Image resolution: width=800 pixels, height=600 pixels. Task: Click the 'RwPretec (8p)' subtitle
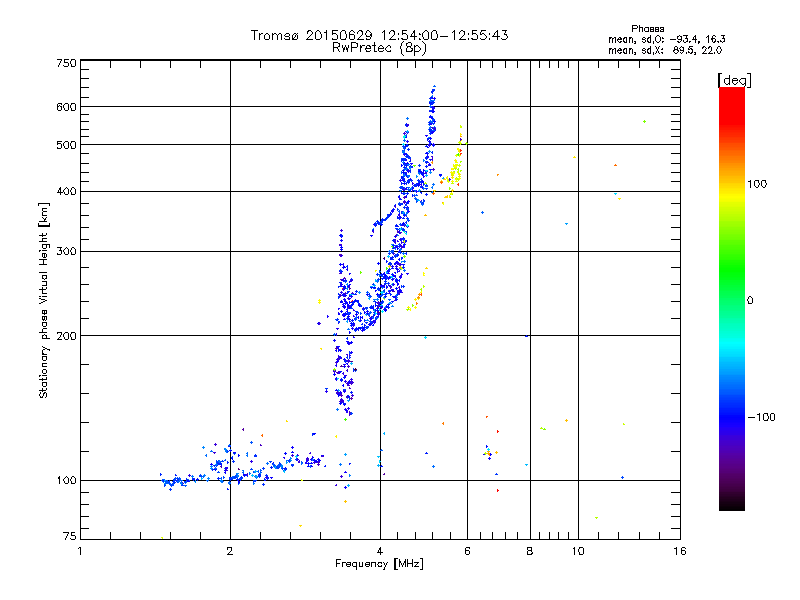tap(379, 48)
